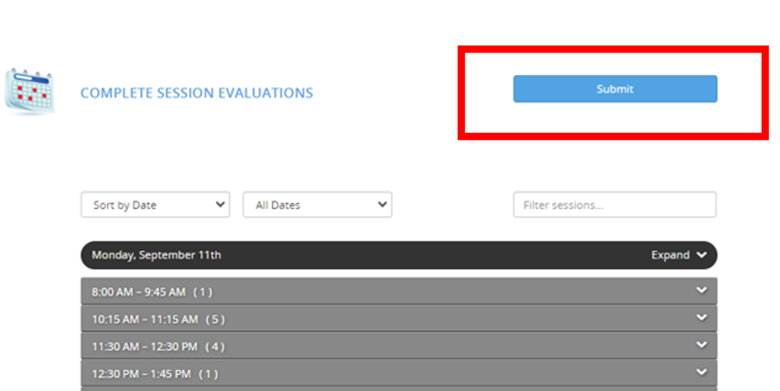This screenshot has height=391, width=780.
Task: Expand the 12:30 PM – 1:45 PM row
Action: [x=399, y=374]
